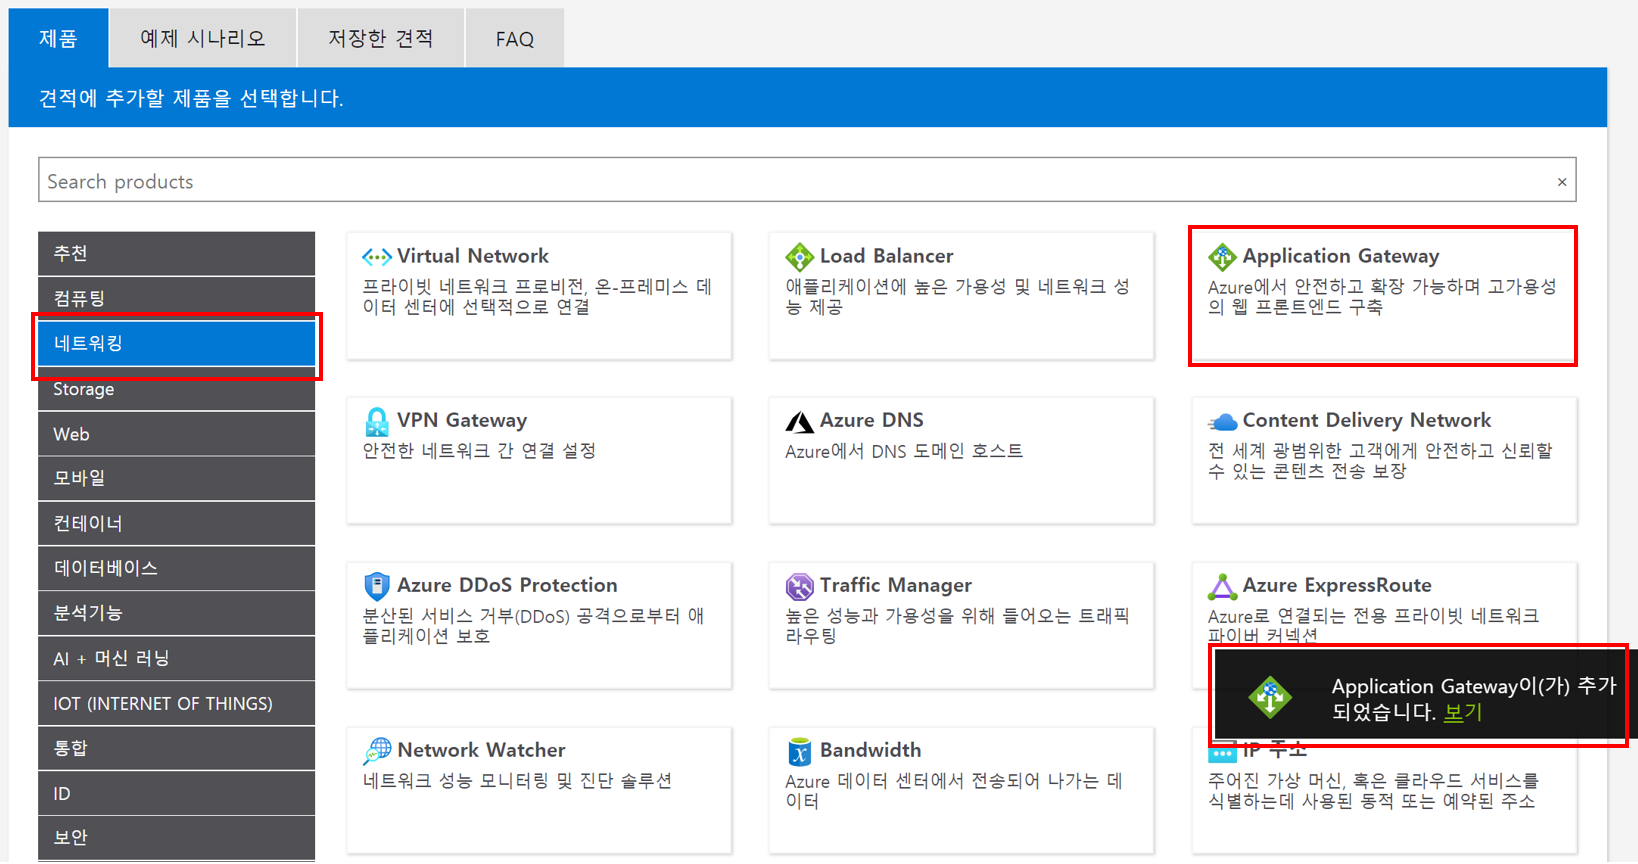
Task: Click the 'Azure에서 DNS 도메인 호스트' description
Action: [x=904, y=451]
